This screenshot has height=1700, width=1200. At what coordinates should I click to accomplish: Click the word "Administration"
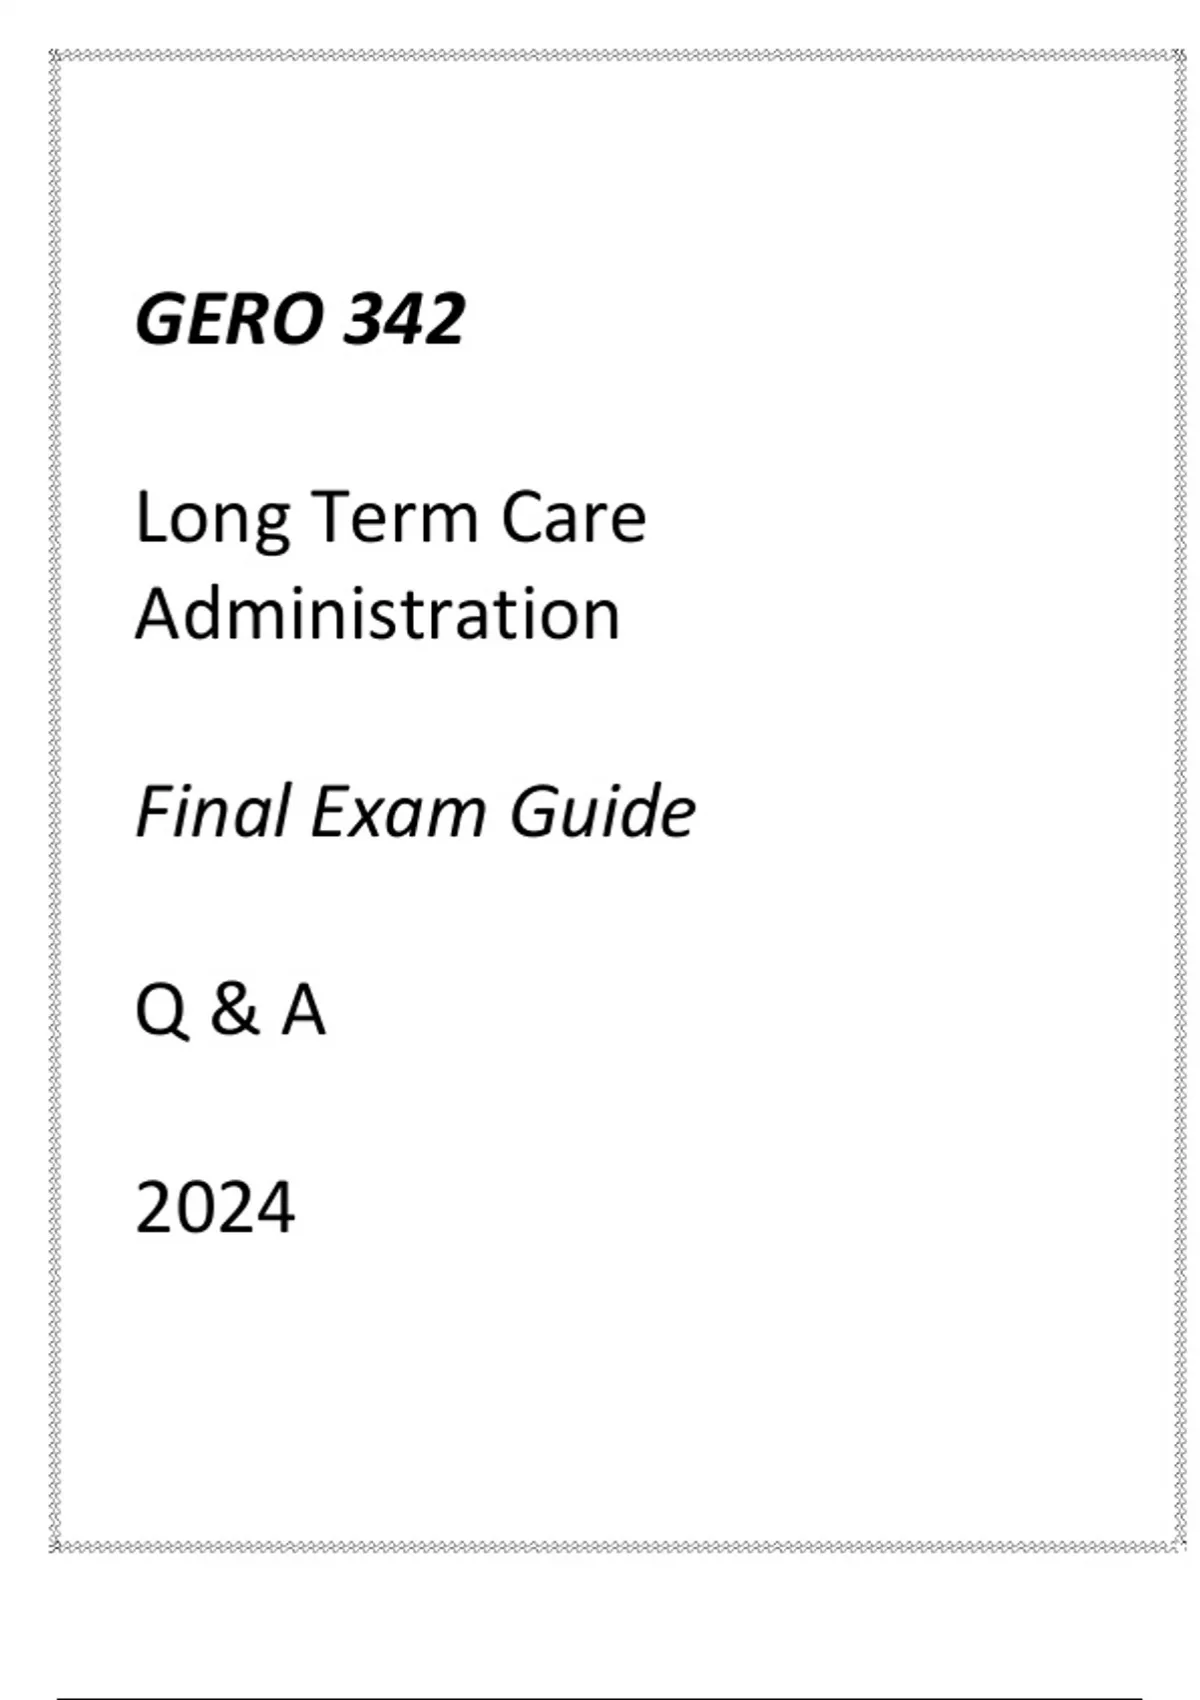coord(378,613)
